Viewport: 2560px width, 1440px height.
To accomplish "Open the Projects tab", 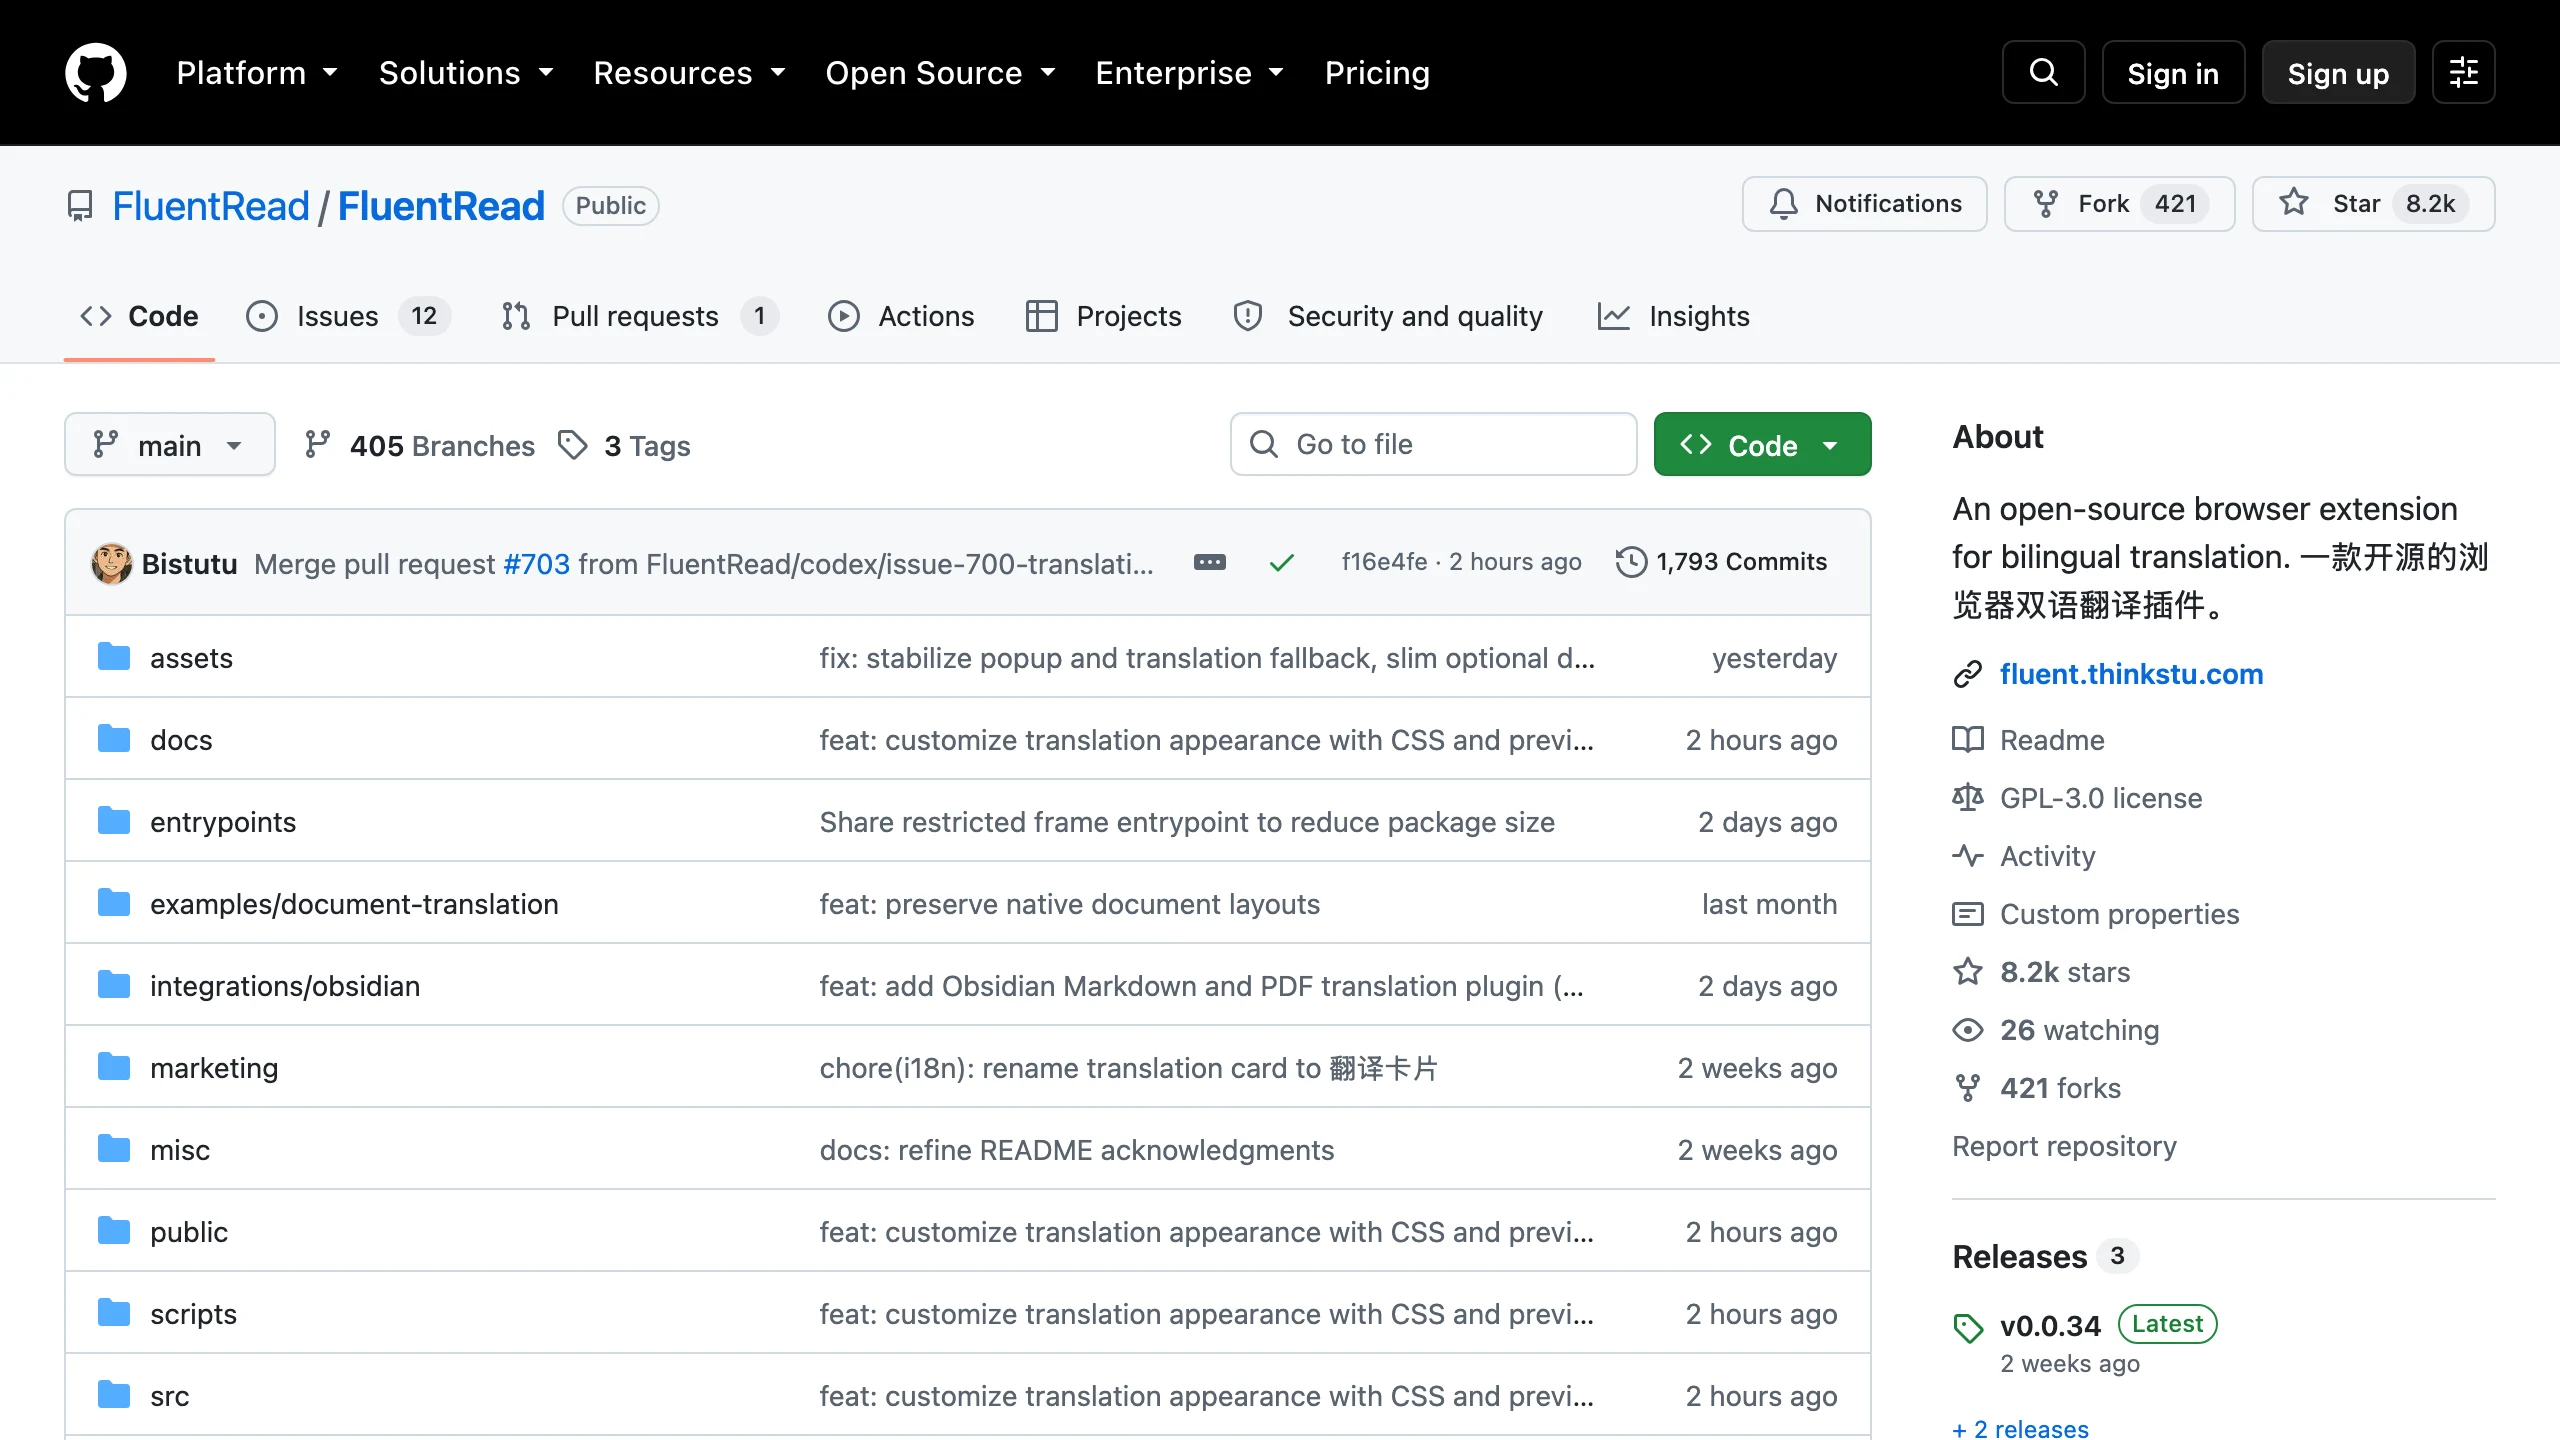I will pyautogui.click(x=1103, y=316).
